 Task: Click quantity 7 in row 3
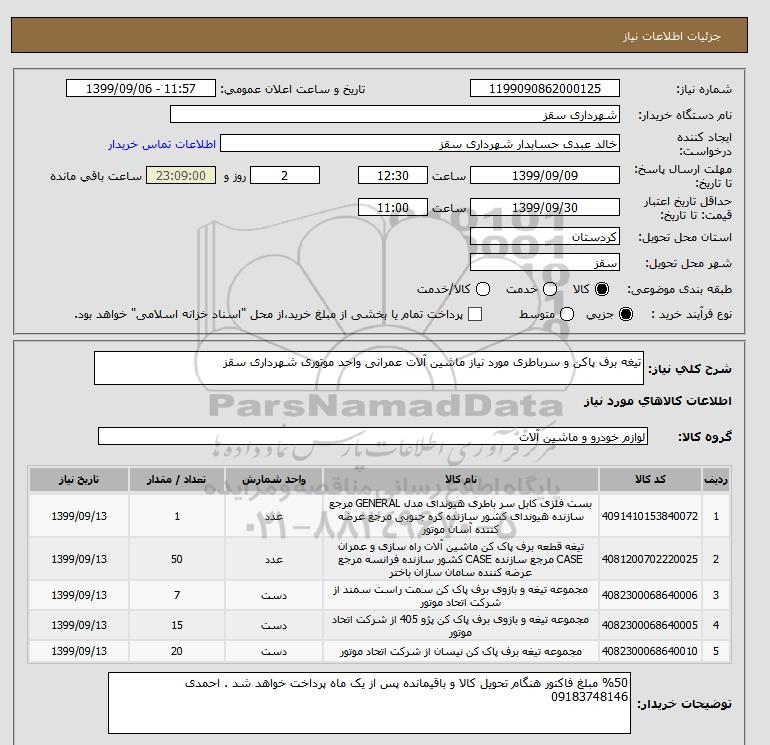(x=177, y=595)
